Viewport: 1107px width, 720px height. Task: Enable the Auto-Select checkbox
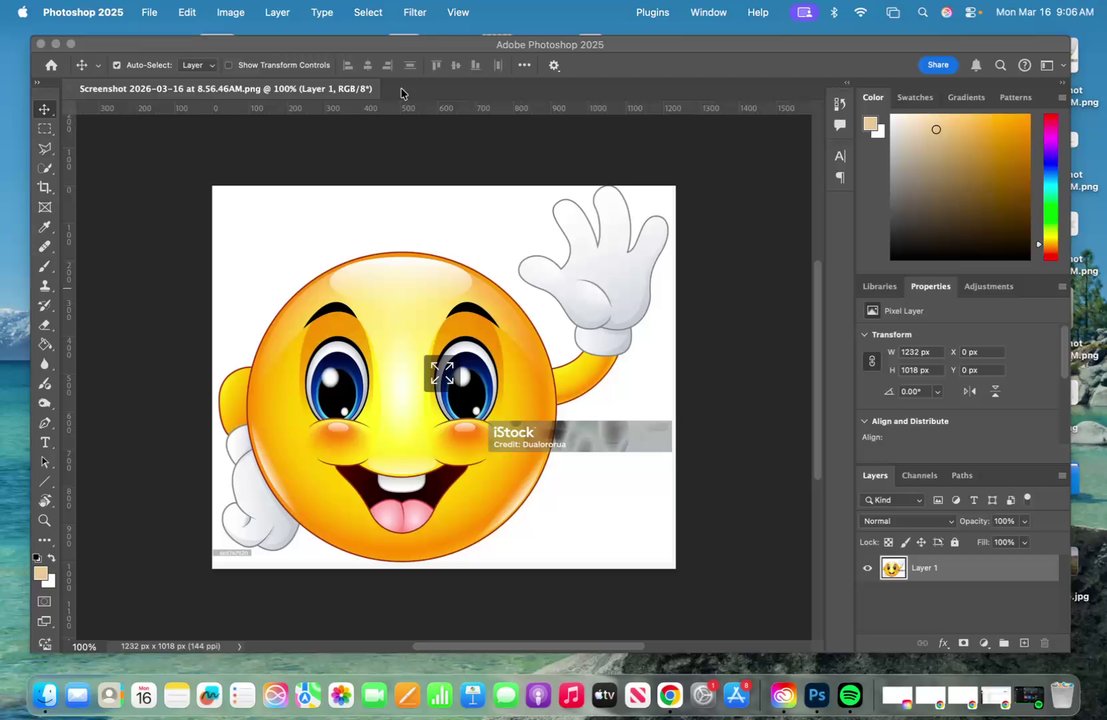coord(116,65)
